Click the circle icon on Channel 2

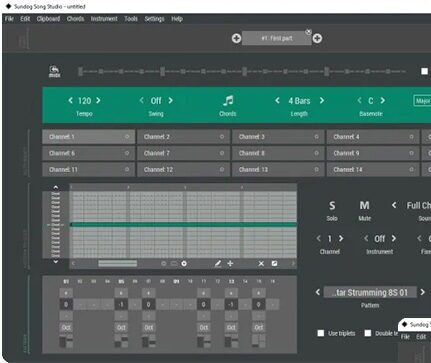(x=222, y=137)
